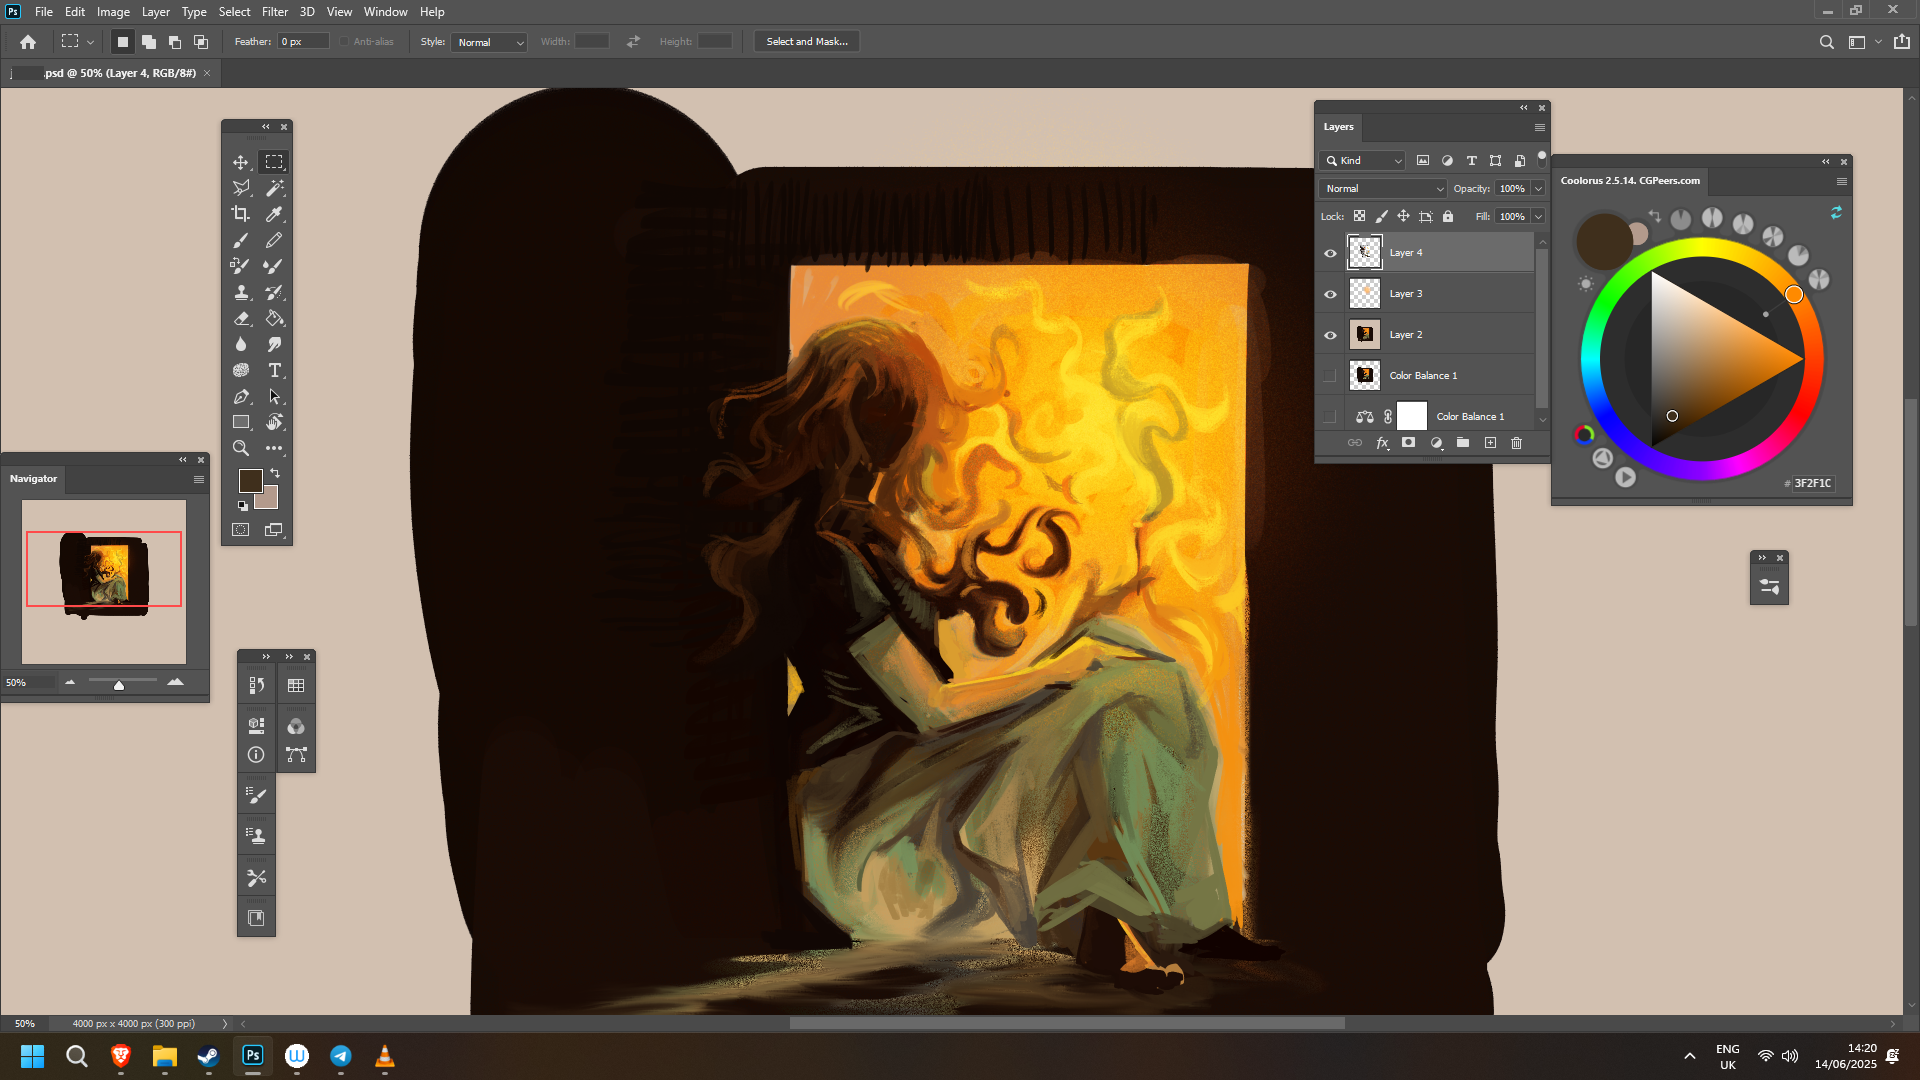Delete layer with the trash icon
The width and height of the screenshot is (1920, 1080).
pos(1516,443)
